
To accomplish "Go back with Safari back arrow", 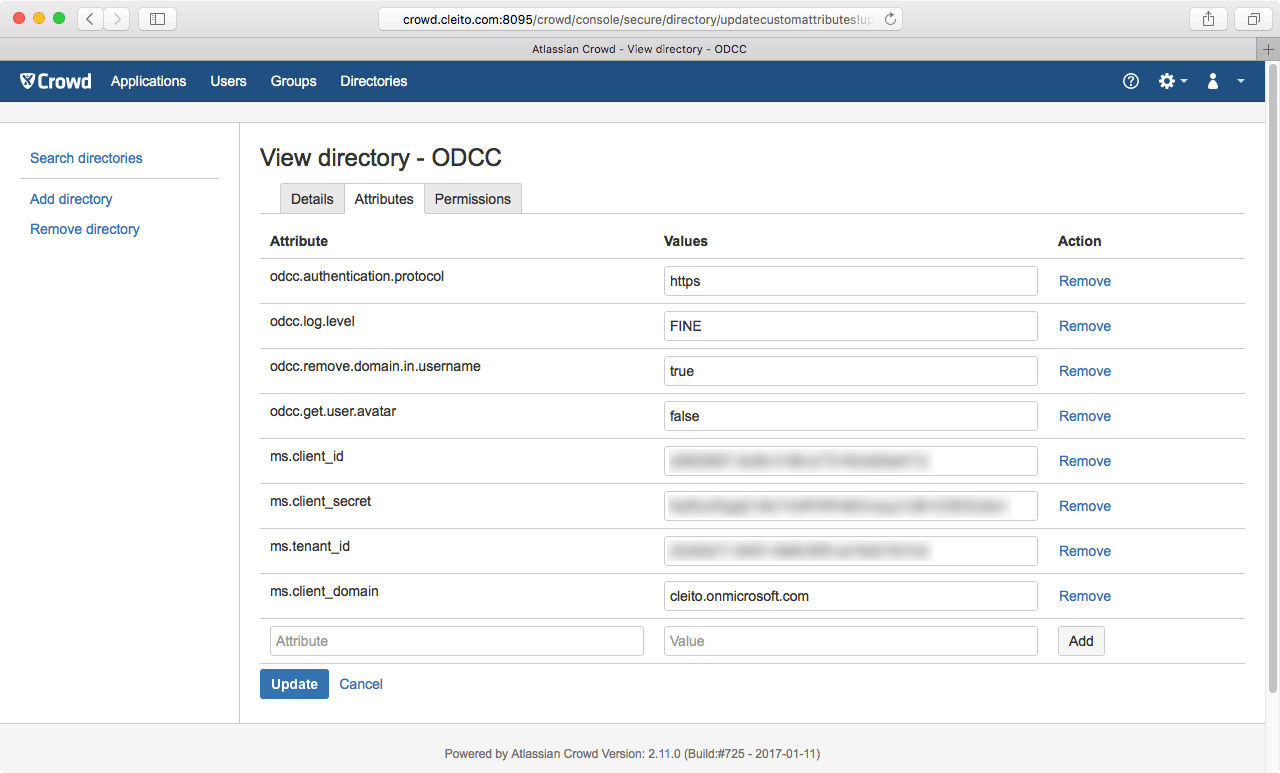I will point(90,18).
